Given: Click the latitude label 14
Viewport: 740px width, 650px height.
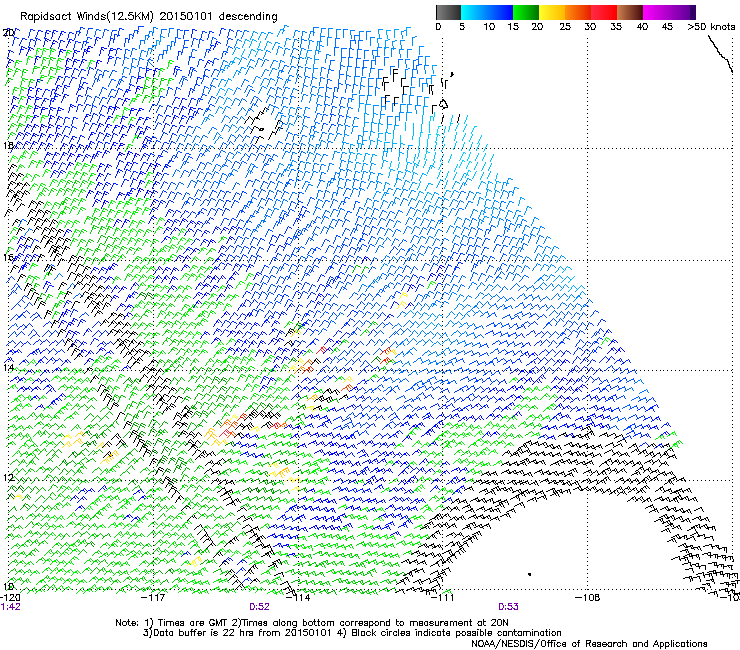Looking at the screenshot, I should (8, 367).
